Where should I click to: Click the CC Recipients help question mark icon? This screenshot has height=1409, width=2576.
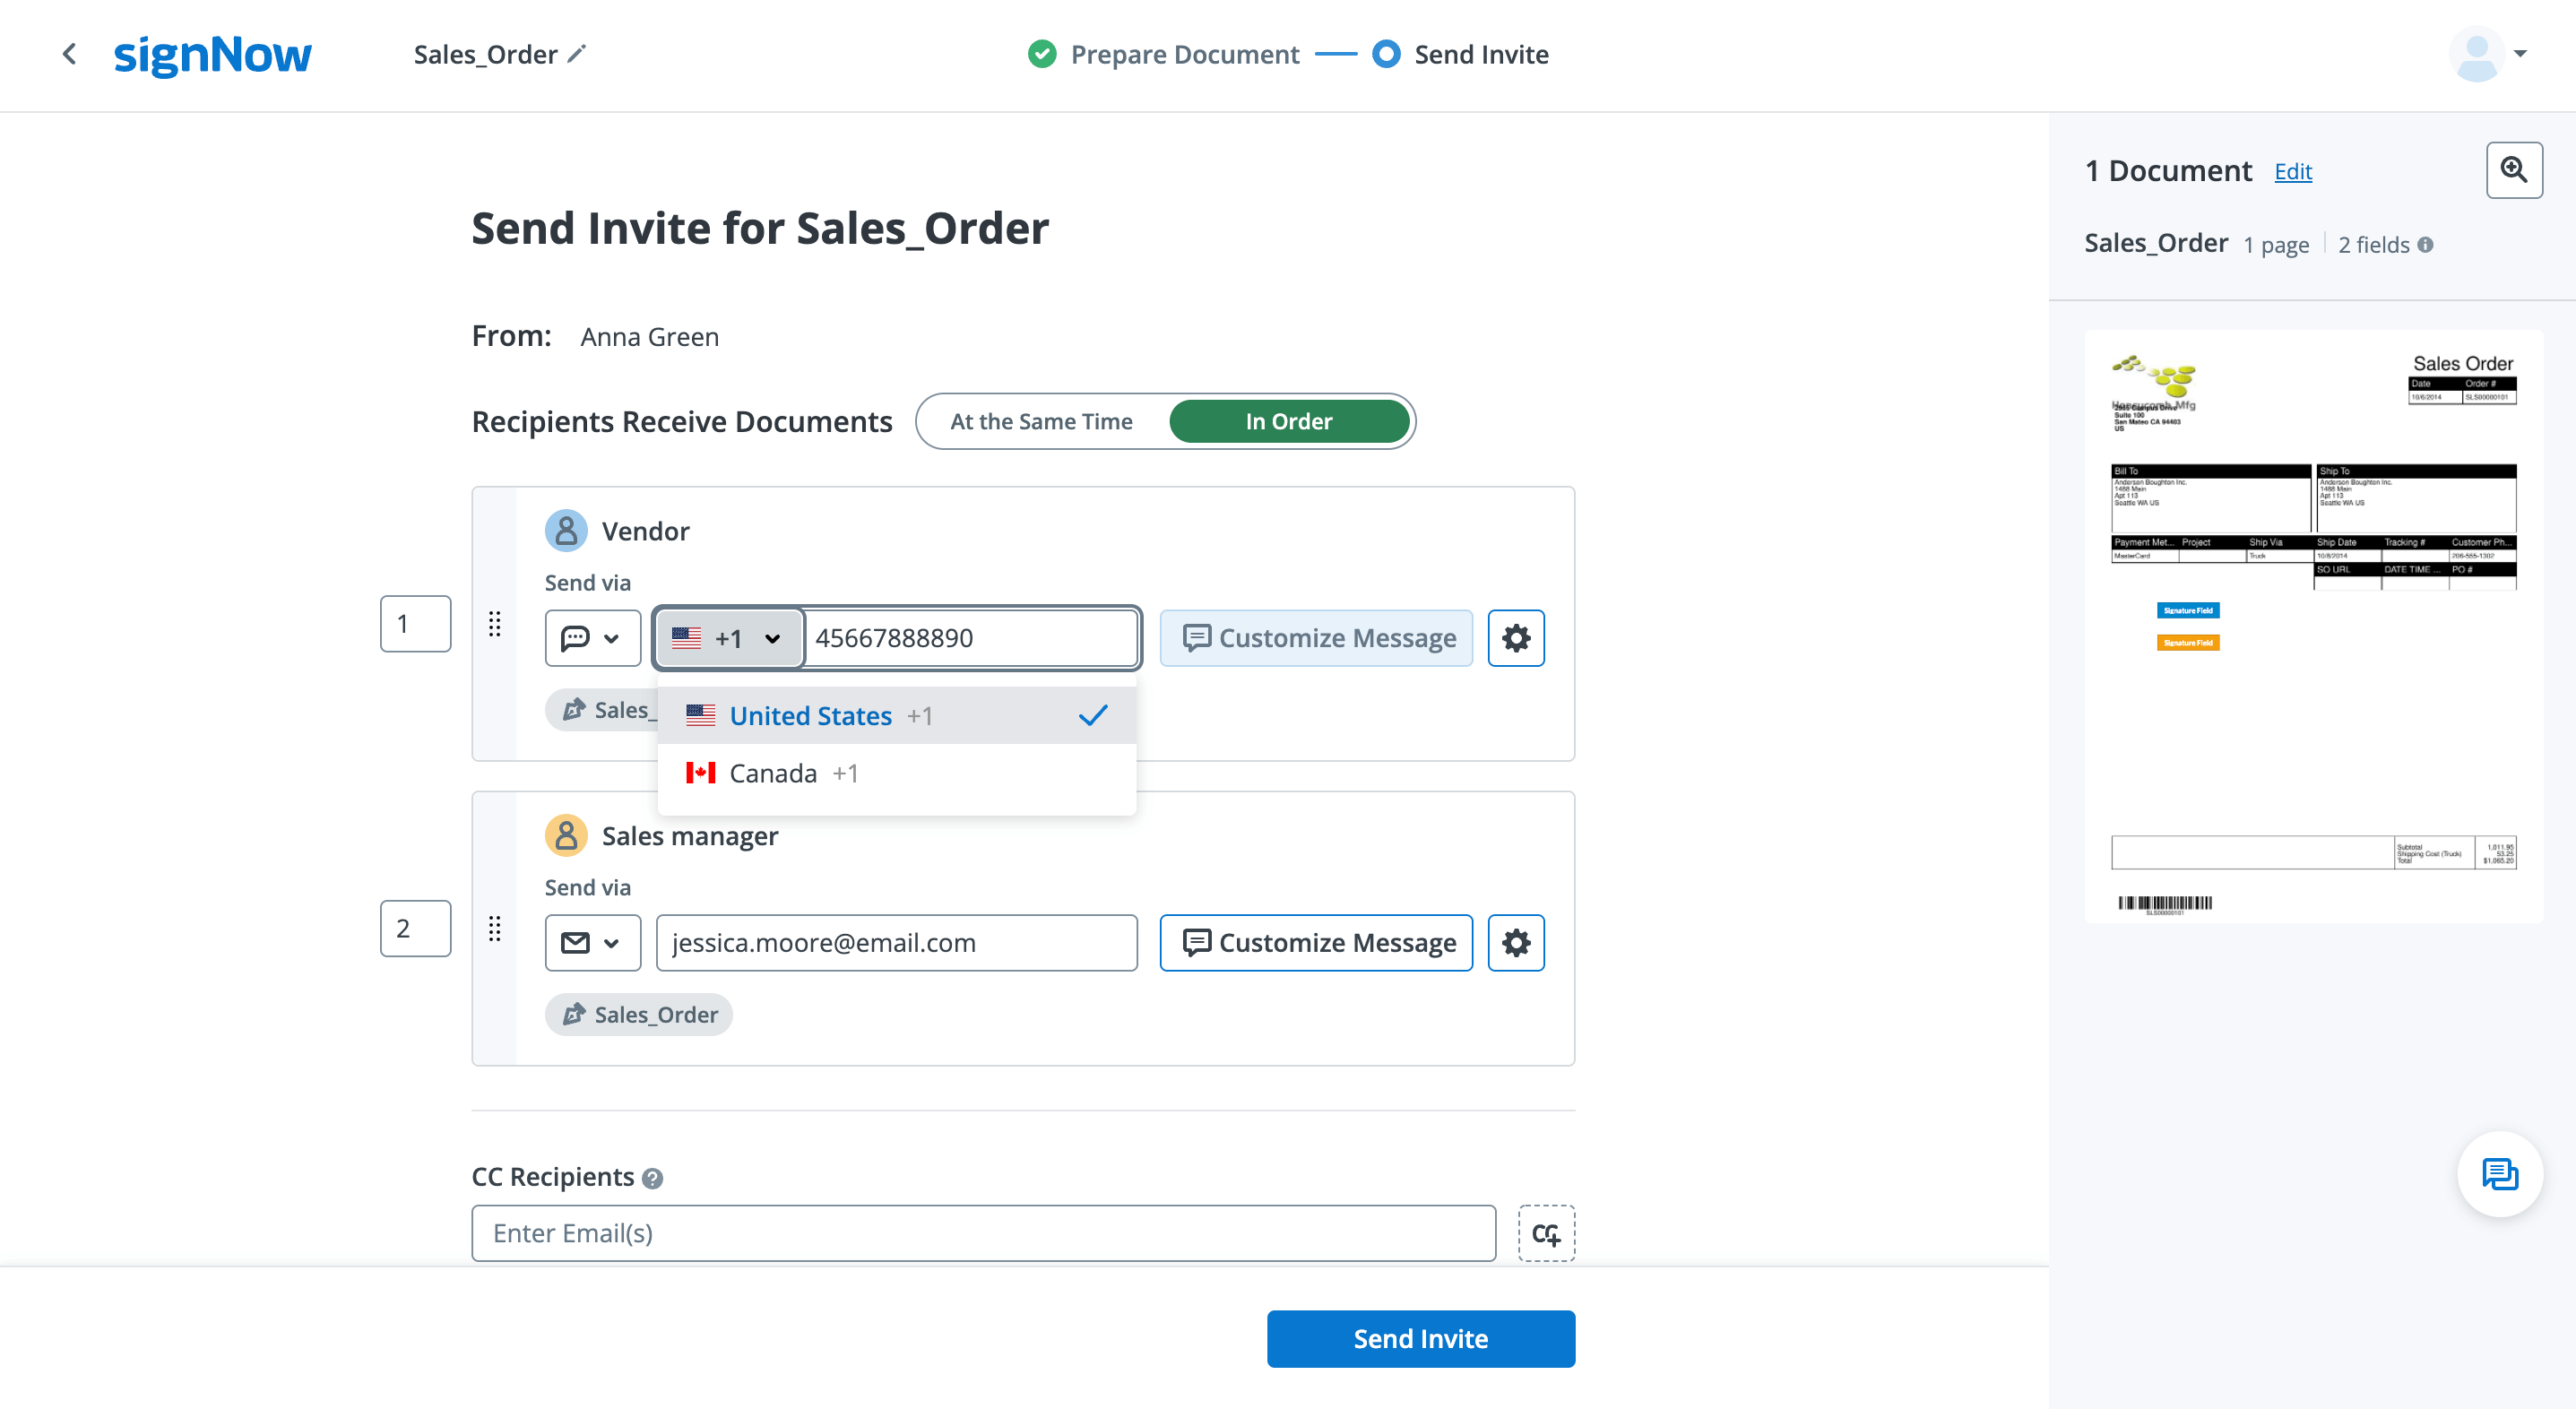tap(653, 1179)
